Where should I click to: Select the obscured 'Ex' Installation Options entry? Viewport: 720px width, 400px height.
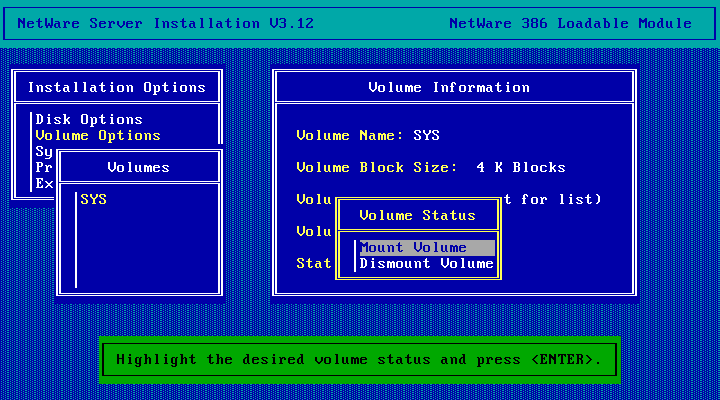pos(44,184)
